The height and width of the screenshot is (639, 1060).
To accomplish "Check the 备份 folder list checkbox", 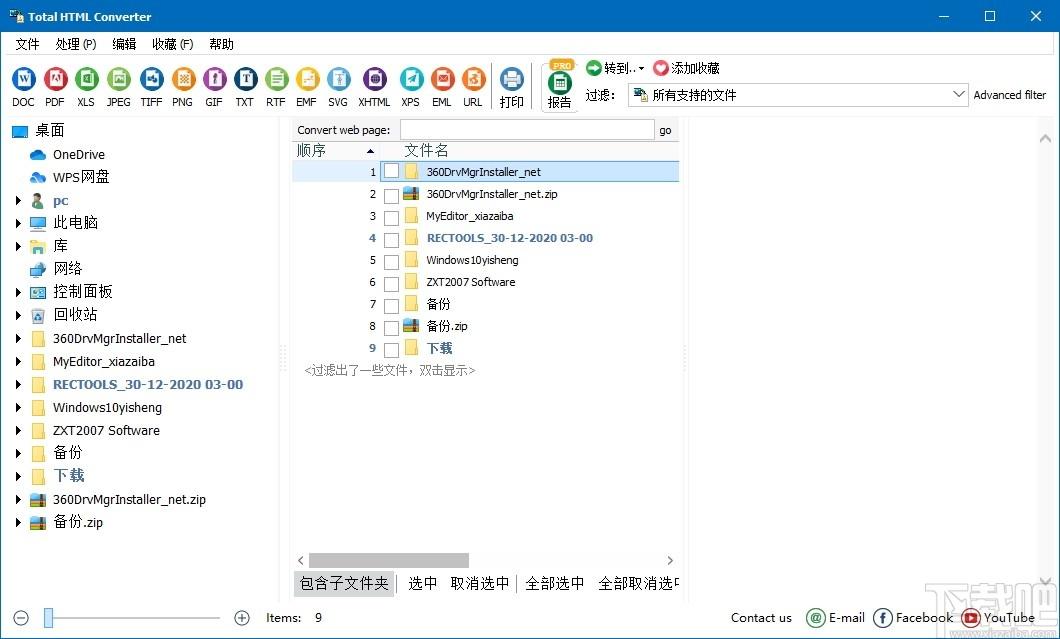I will click(391, 306).
